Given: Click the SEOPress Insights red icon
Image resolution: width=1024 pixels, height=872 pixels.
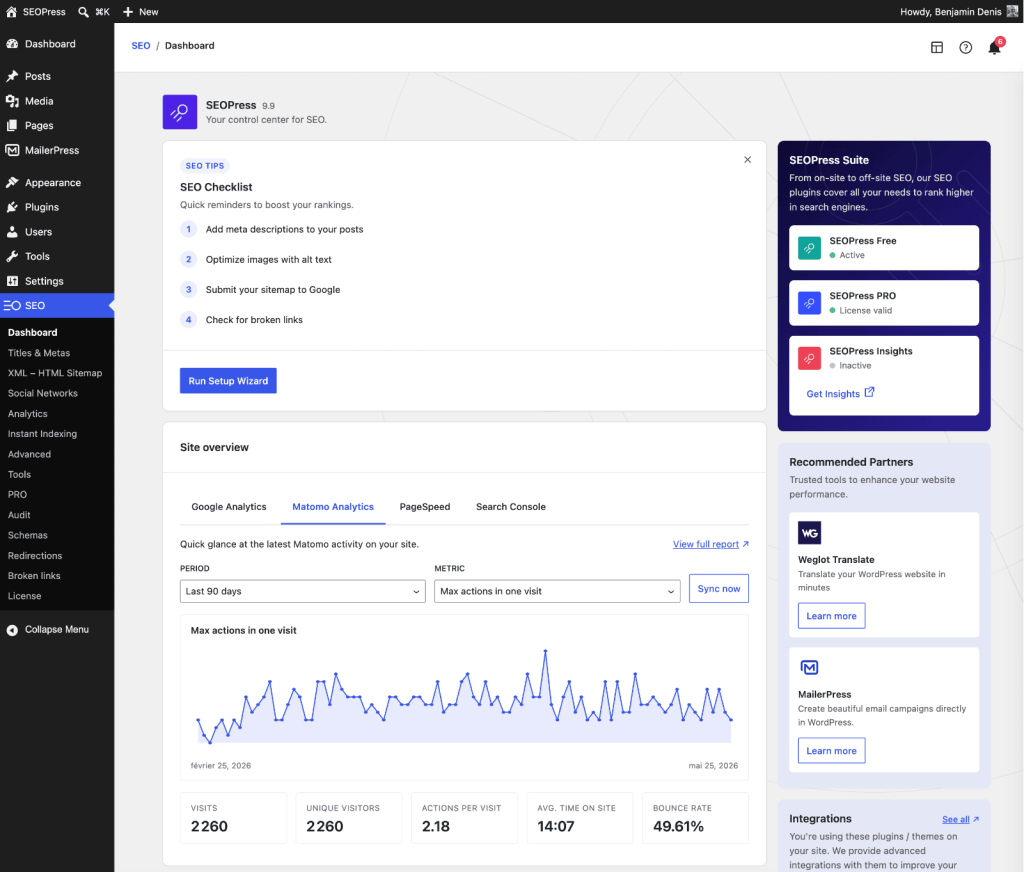Looking at the screenshot, I should click(809, 358).
